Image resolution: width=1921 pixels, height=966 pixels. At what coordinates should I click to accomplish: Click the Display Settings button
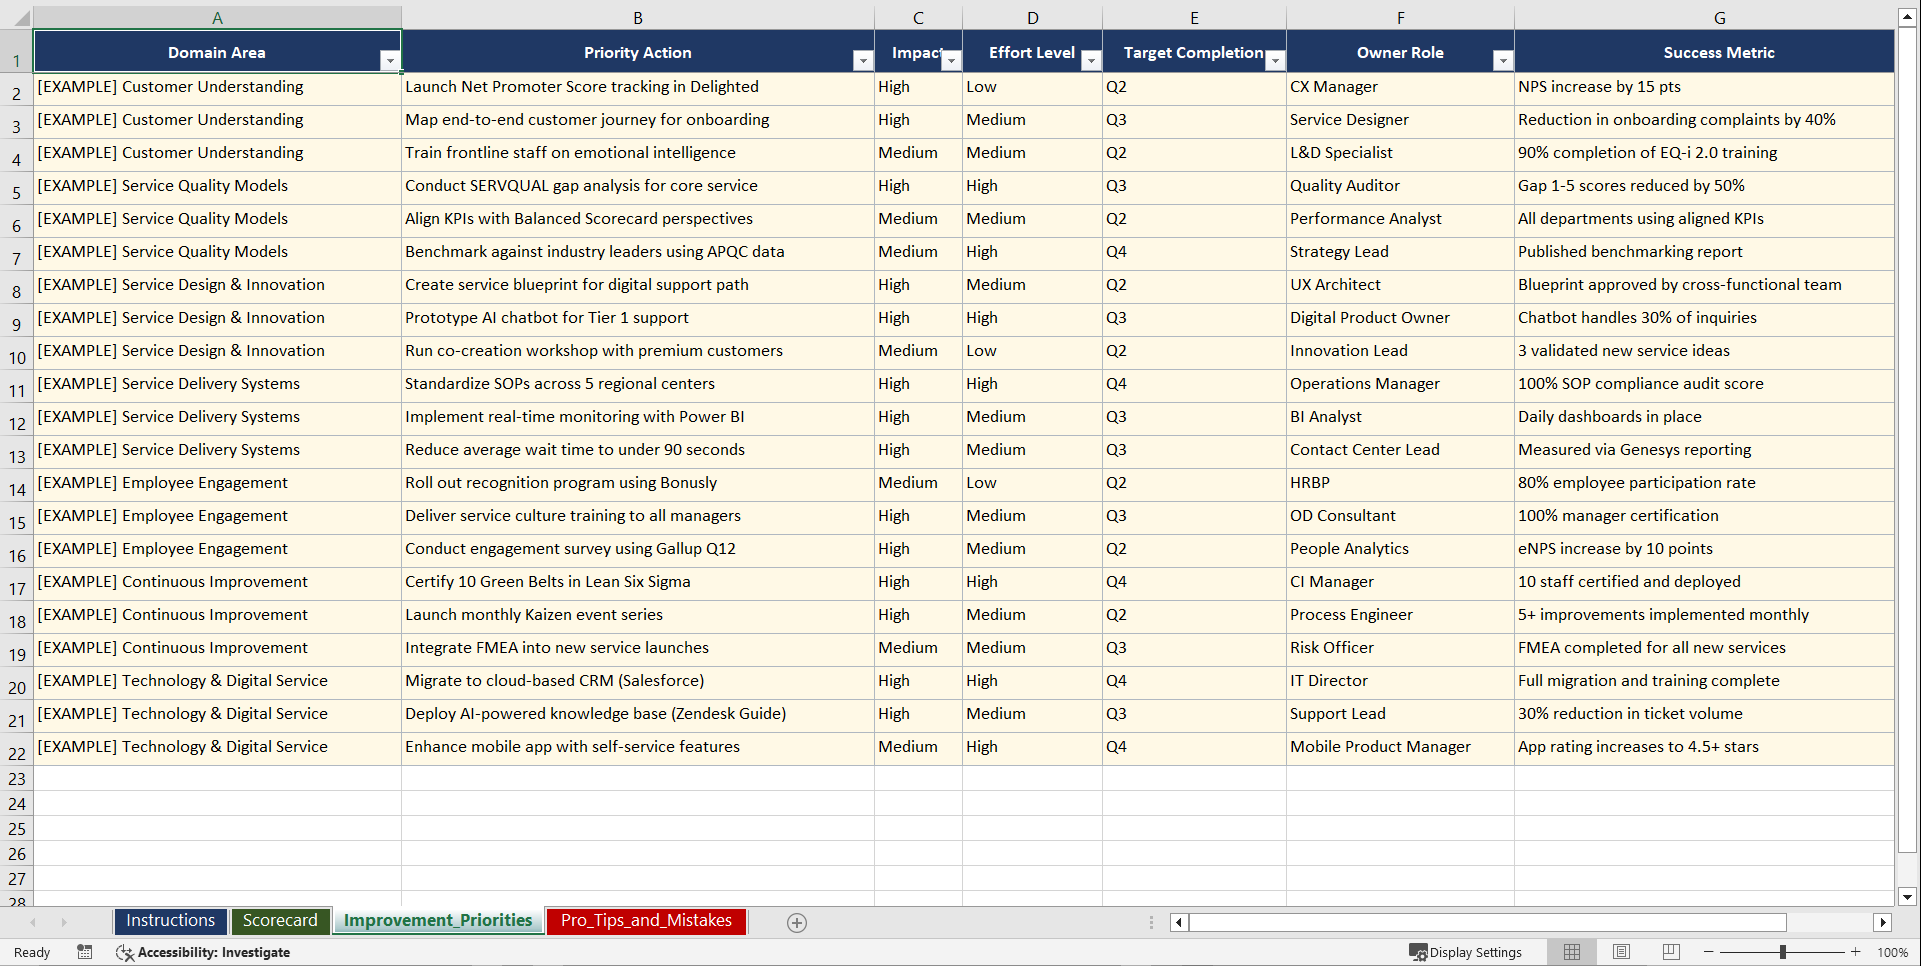click(1467, 952)
